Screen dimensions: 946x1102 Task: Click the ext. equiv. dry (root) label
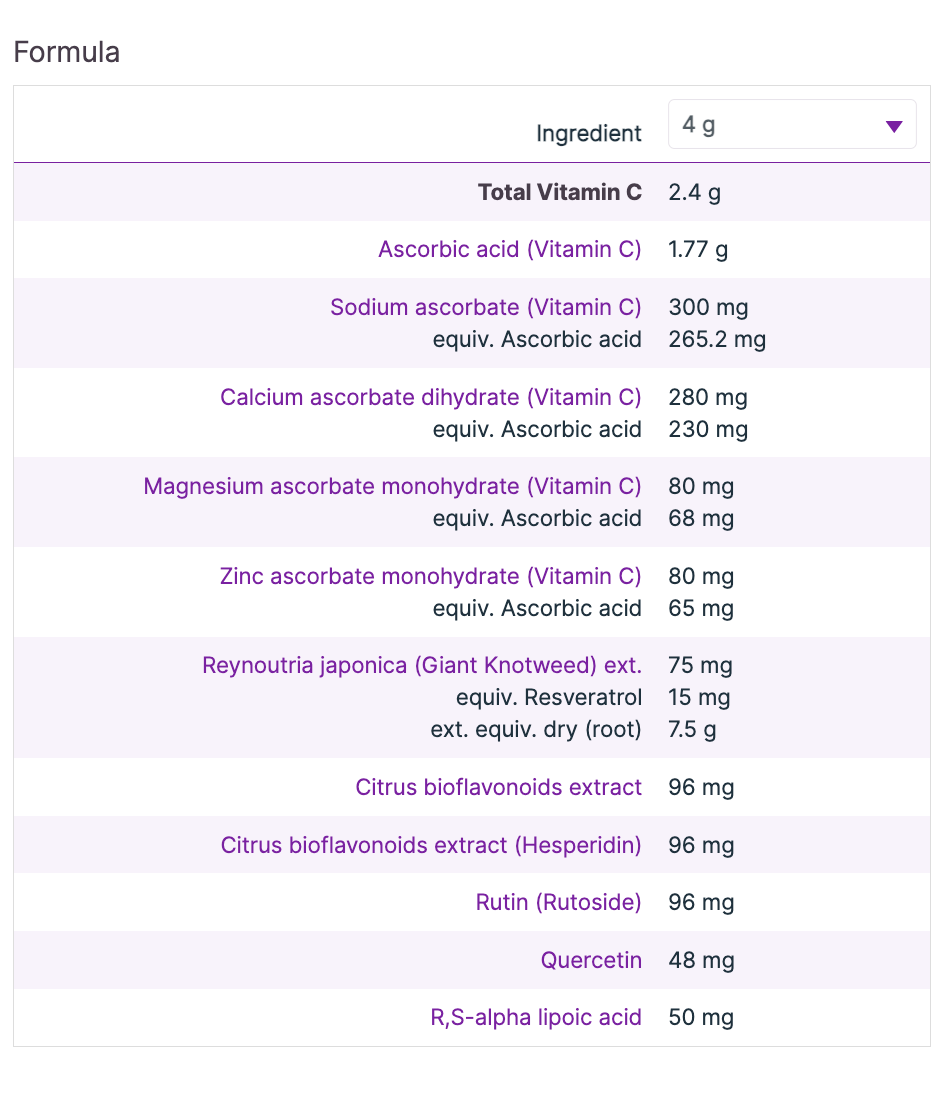click(x=536, y=729)
